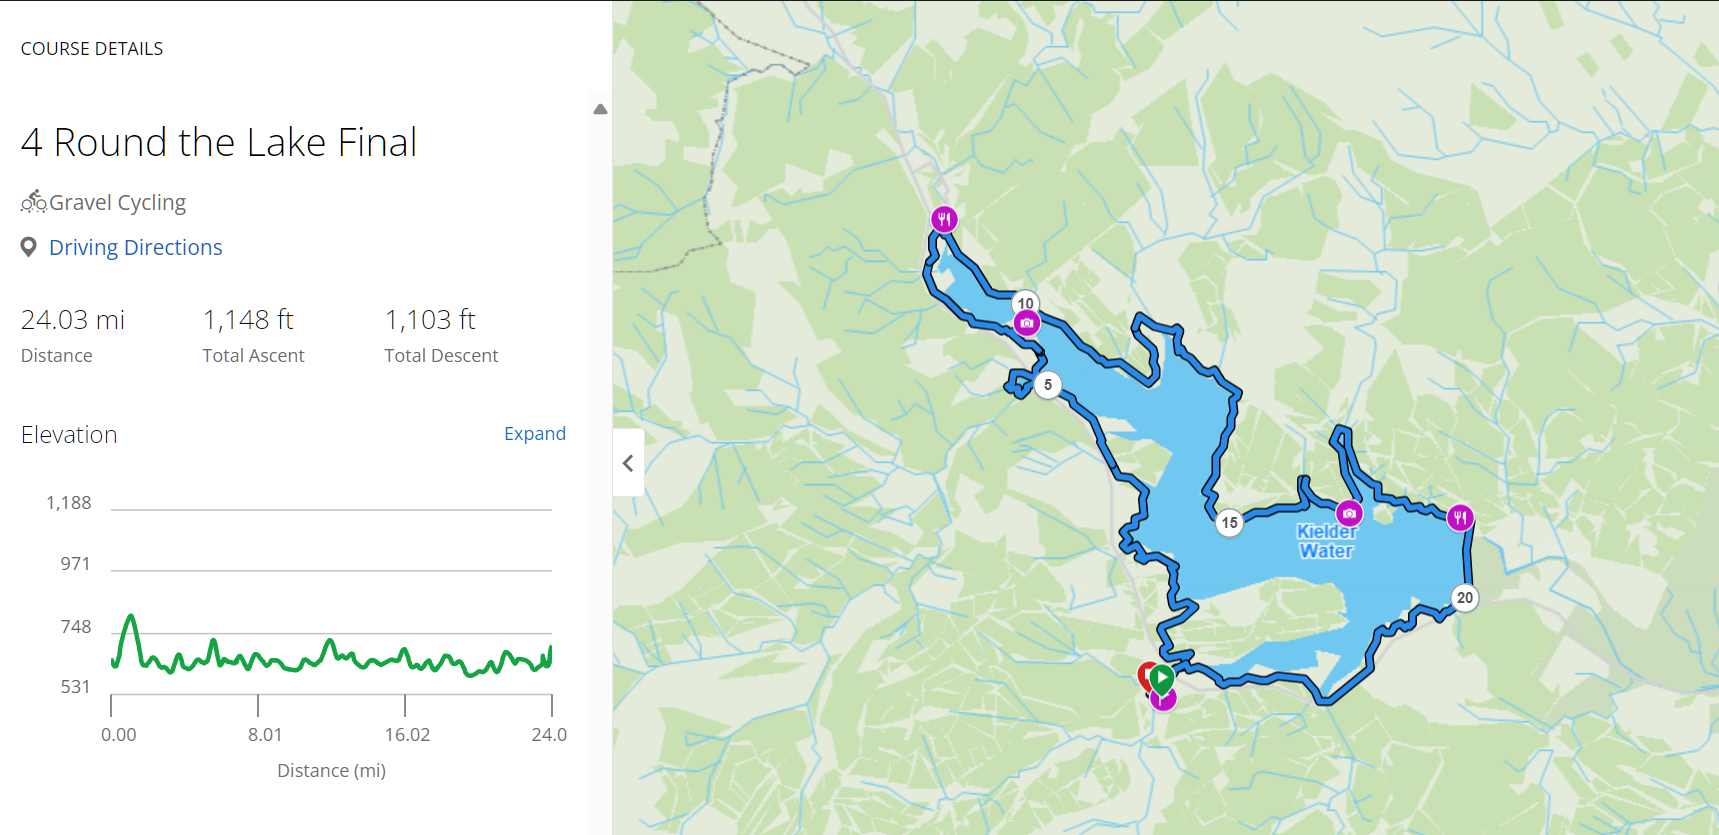Click the mile 5 marker on the route
Image resolution: width=1719 pixels, height=835 pixels.
[1047, 384]
